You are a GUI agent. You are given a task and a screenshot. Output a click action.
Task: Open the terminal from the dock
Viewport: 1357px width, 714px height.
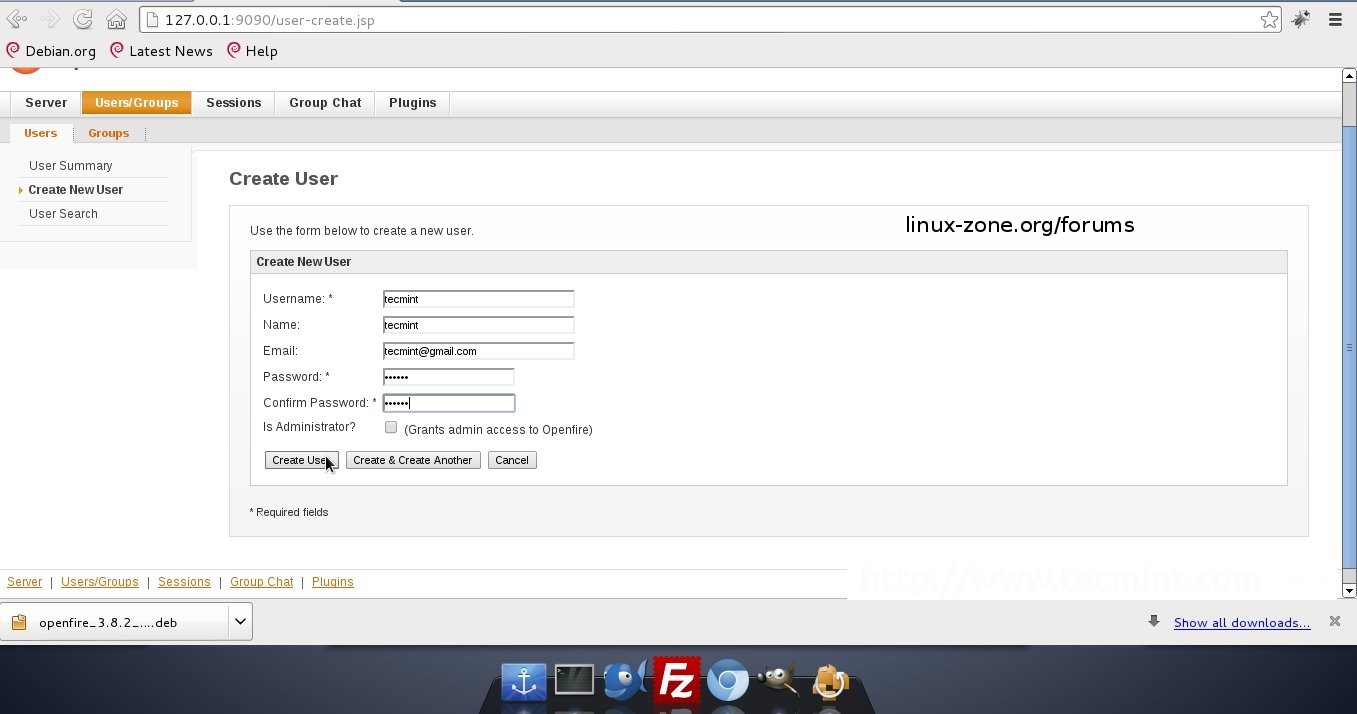pos(574,680)
